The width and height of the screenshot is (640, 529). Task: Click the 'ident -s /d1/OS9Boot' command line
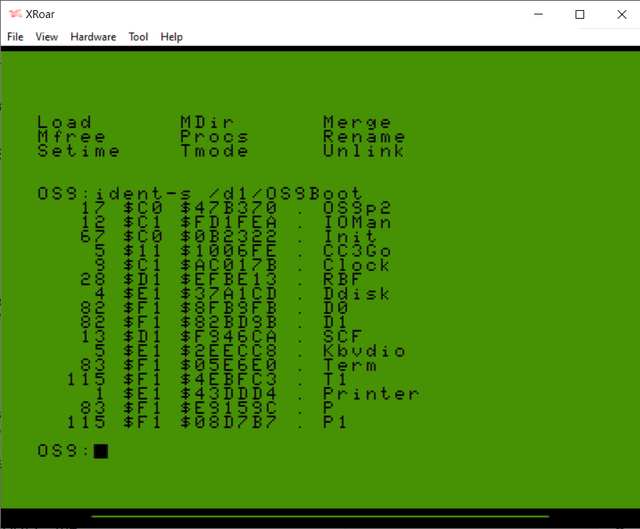tap(229, 193)
